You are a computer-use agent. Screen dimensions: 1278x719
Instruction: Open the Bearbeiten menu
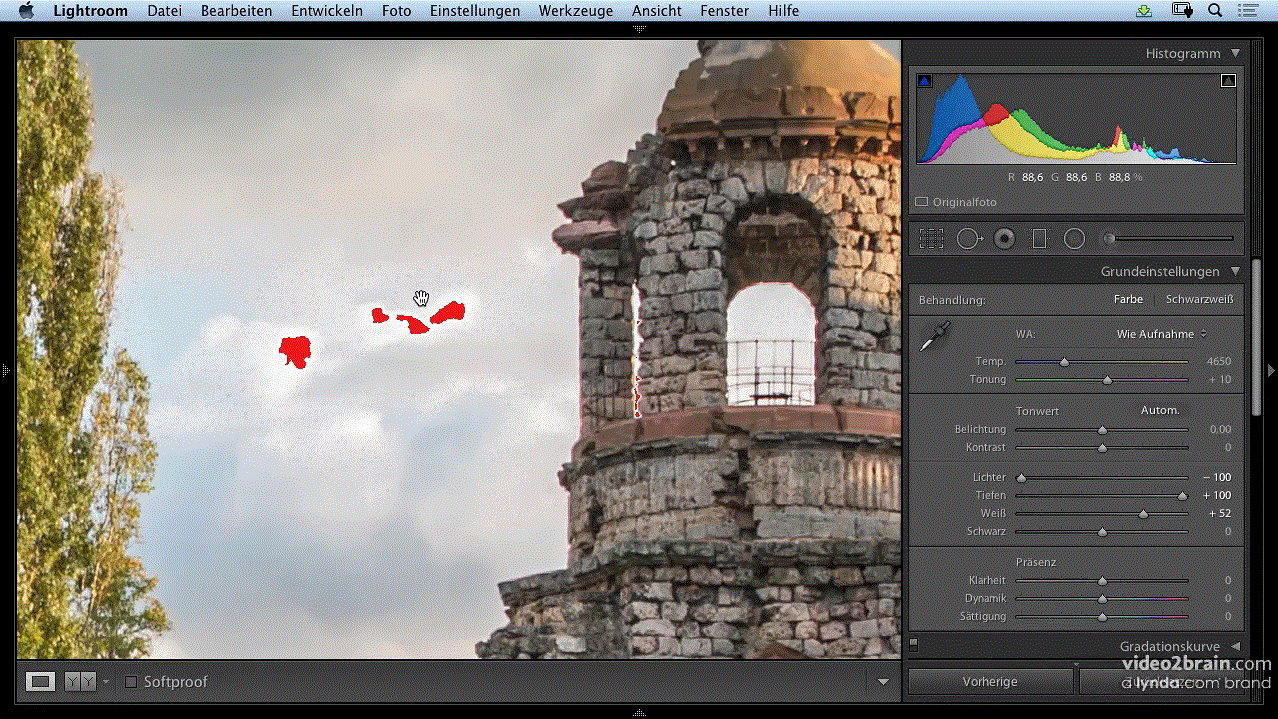(237, 11)
